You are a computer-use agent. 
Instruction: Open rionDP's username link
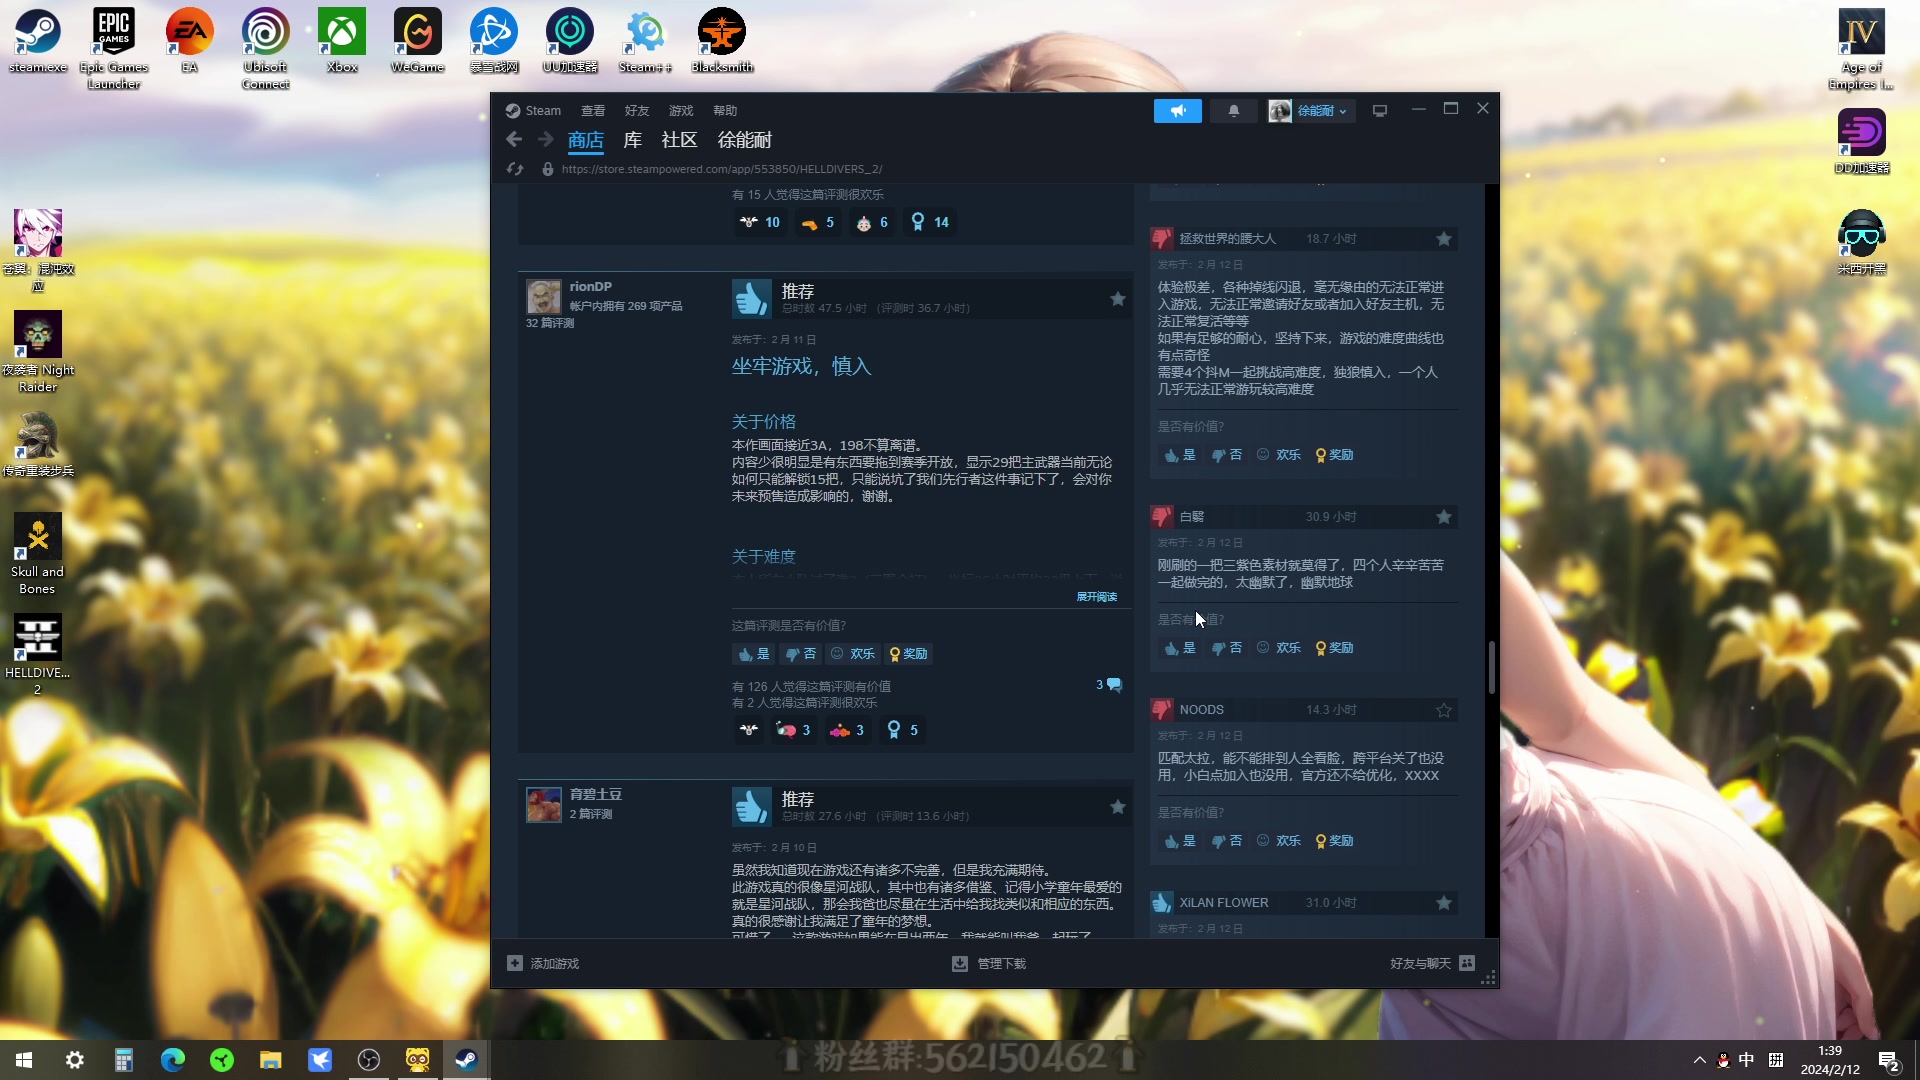(x=591, y=287)
